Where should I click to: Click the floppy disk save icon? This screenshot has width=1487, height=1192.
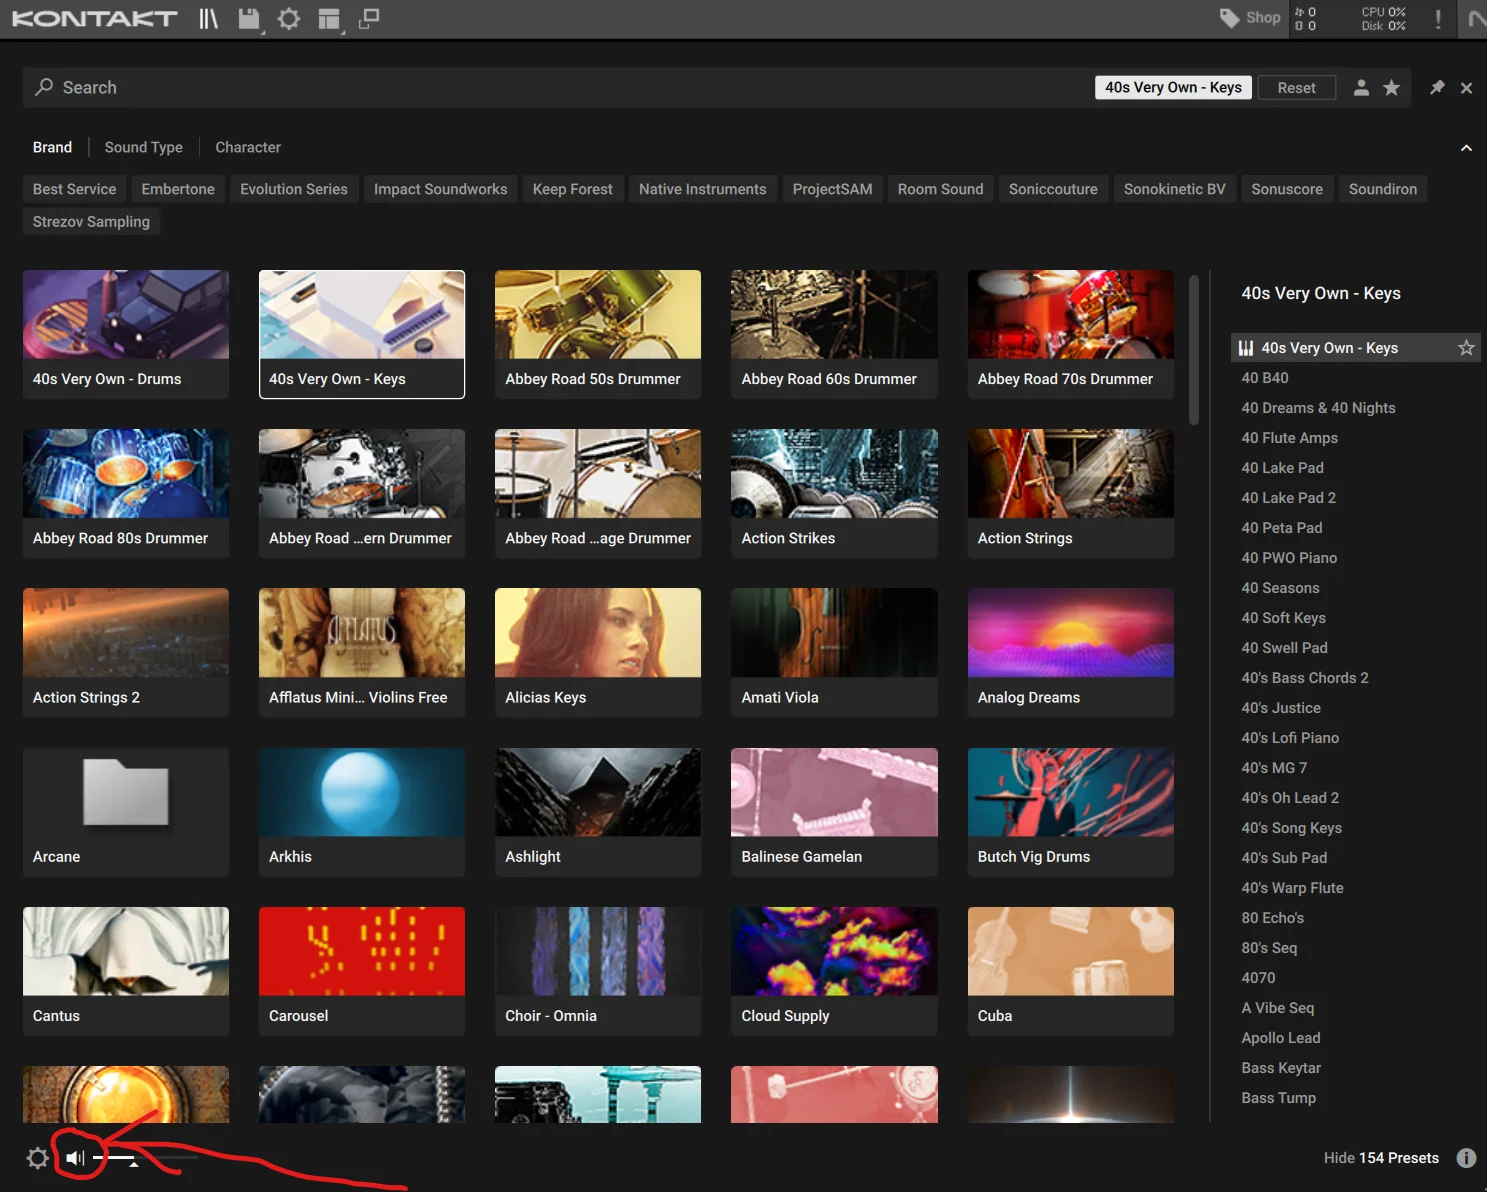tap(248, 19)
